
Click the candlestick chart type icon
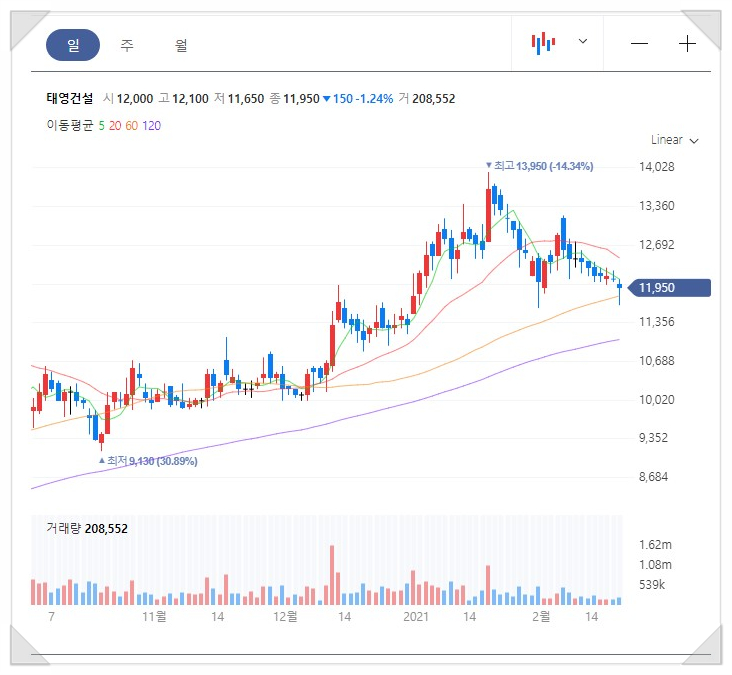tap(543, 43)
